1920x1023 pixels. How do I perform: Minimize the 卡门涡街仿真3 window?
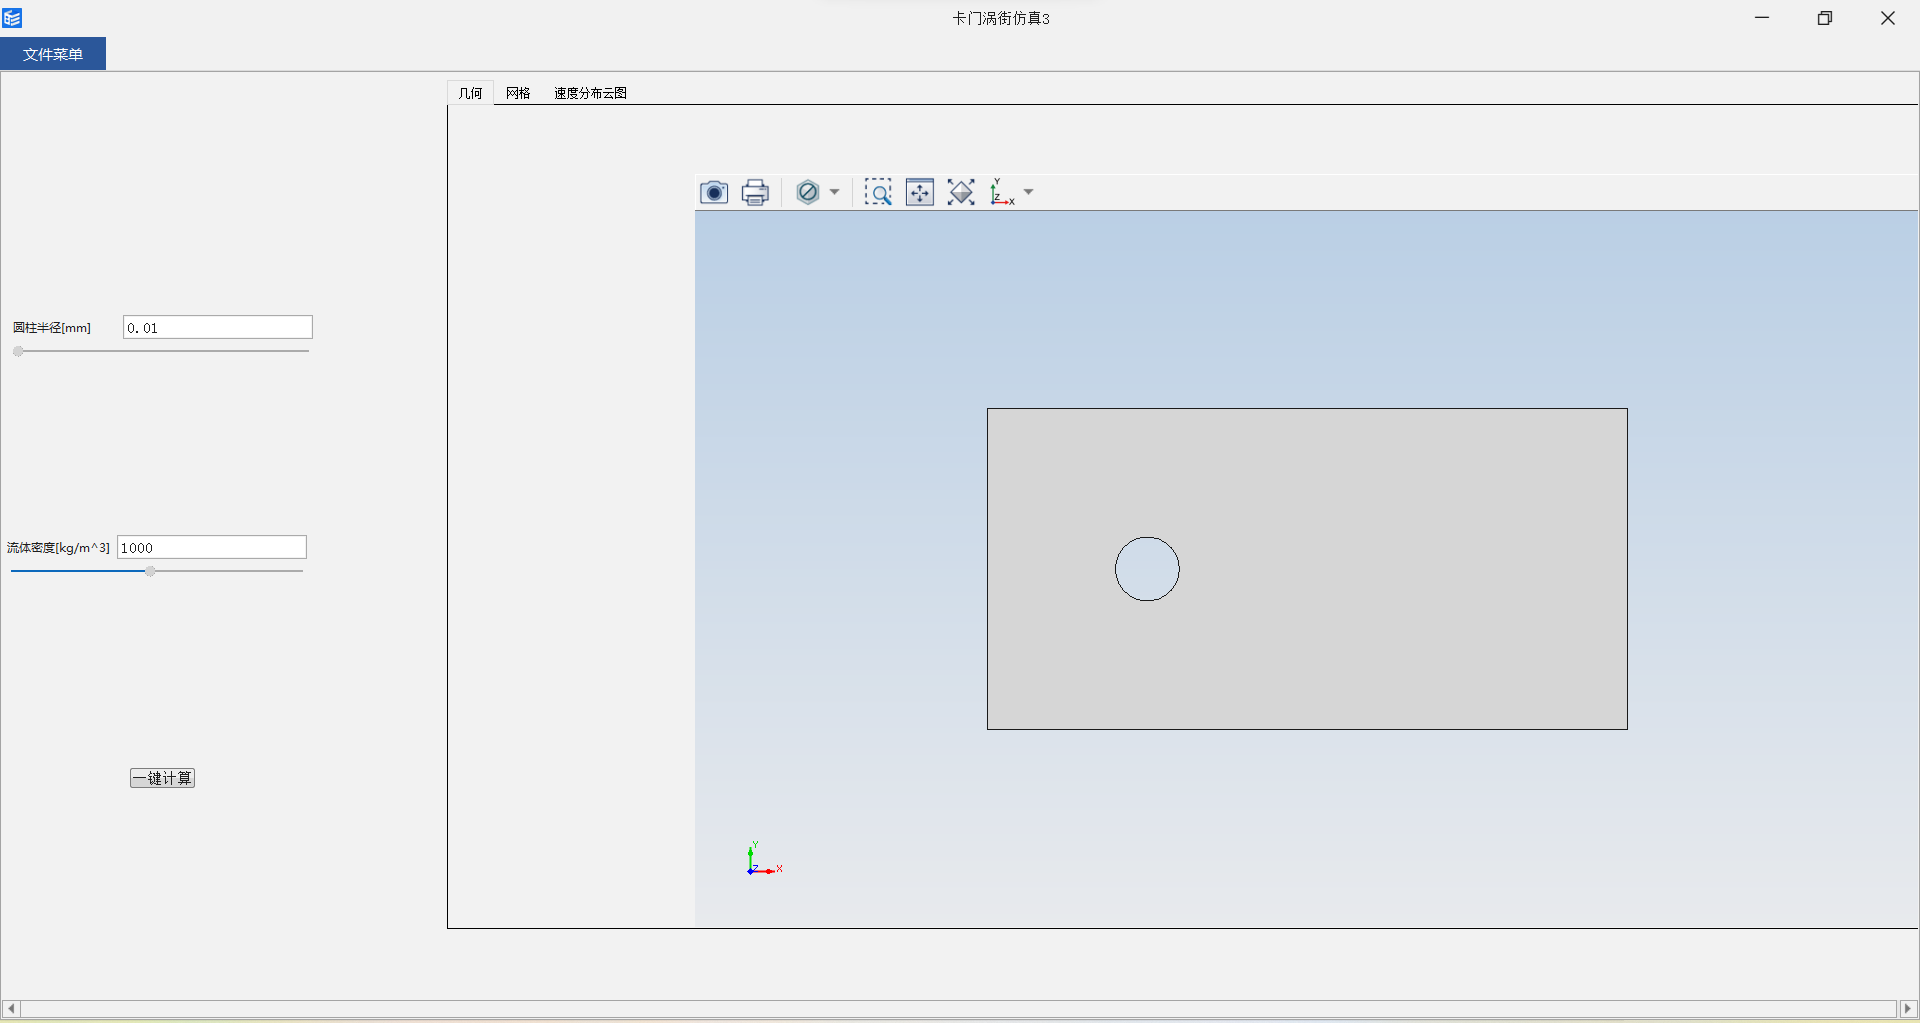pyautogui.click(x=1762, y=18)
